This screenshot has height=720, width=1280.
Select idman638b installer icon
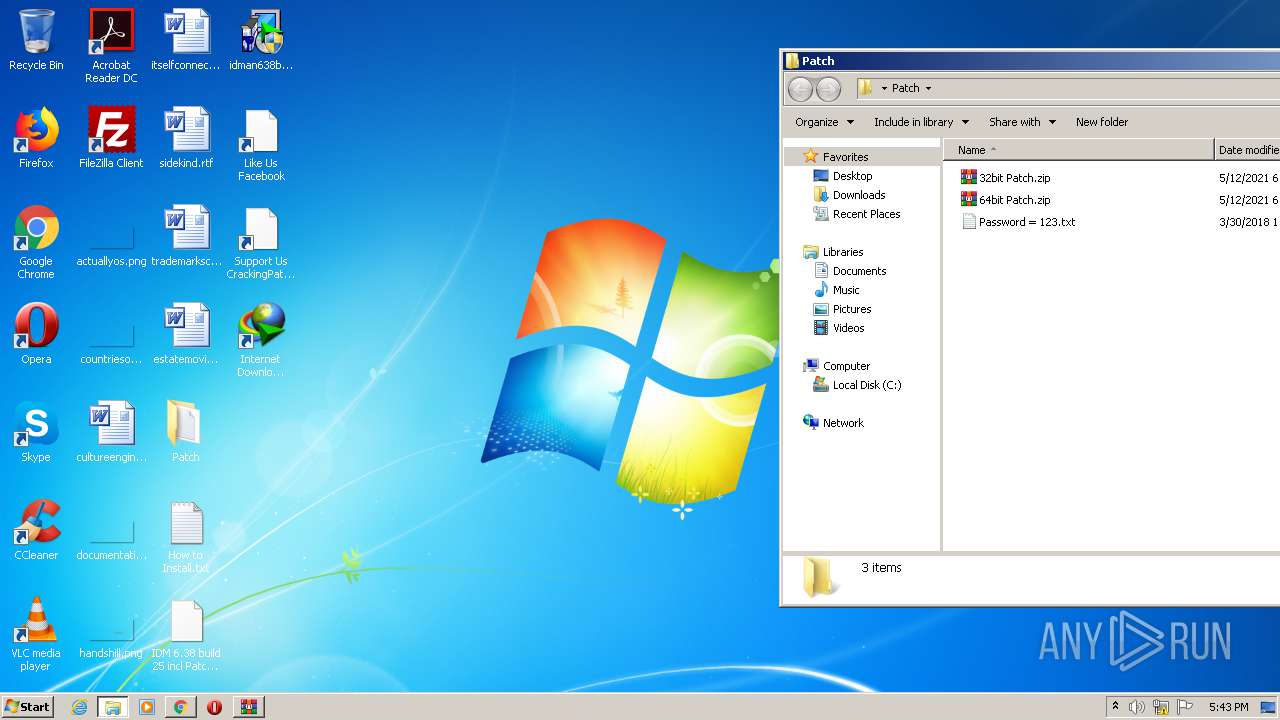(x=261, y=40)
